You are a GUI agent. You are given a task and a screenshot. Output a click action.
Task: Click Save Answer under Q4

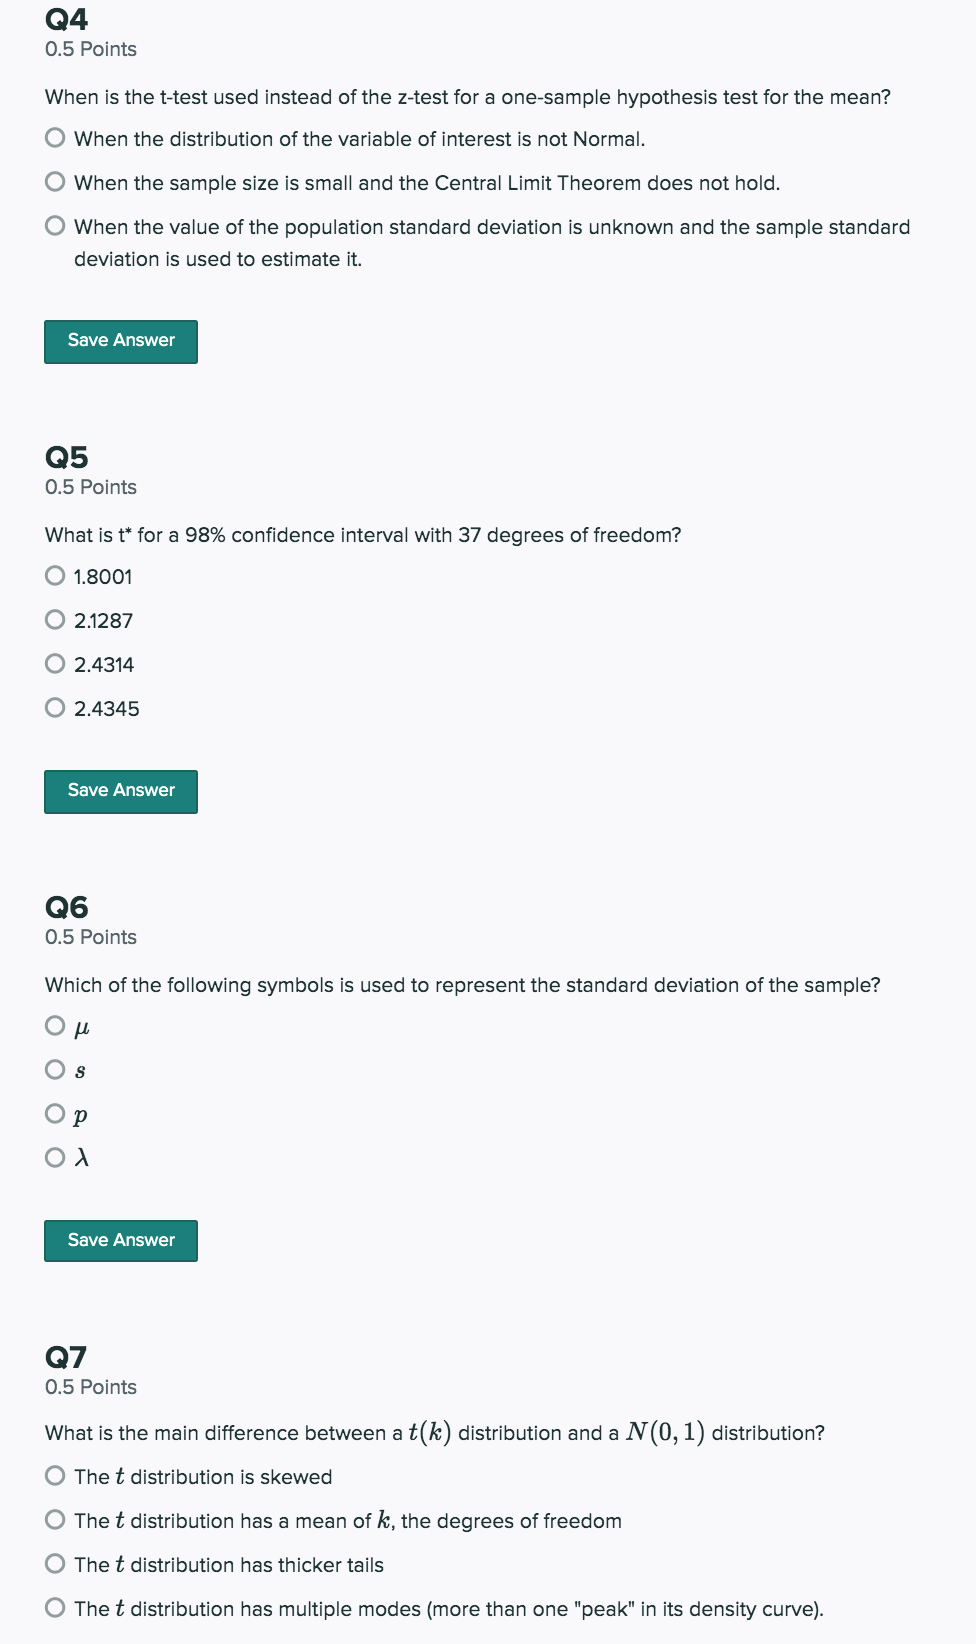(120, 341)
